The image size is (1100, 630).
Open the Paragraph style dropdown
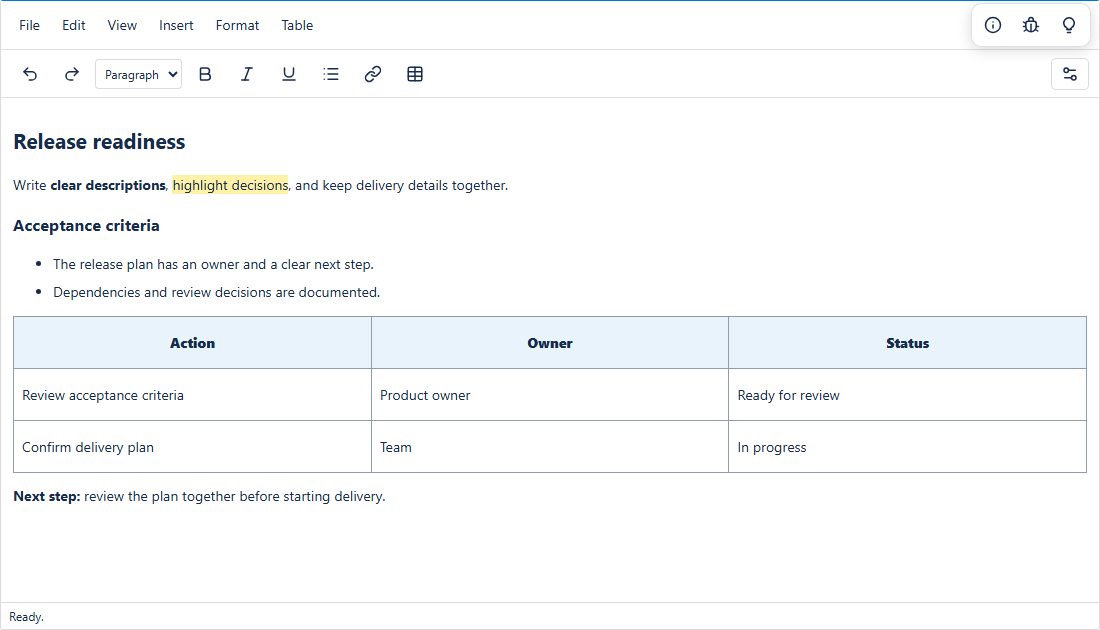138,74
